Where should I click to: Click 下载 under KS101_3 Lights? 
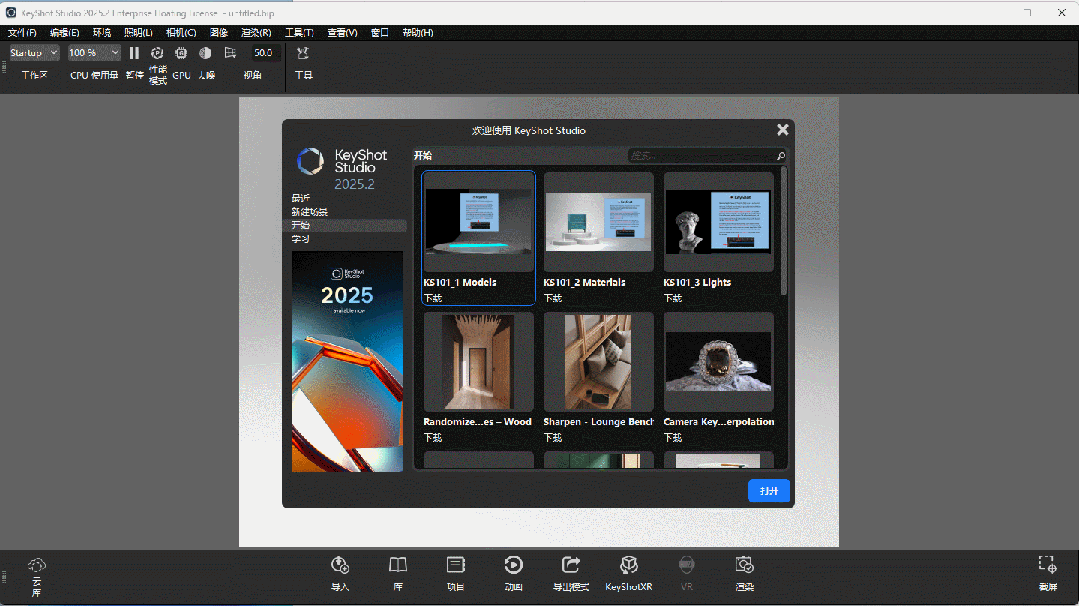tap(673, 298)
